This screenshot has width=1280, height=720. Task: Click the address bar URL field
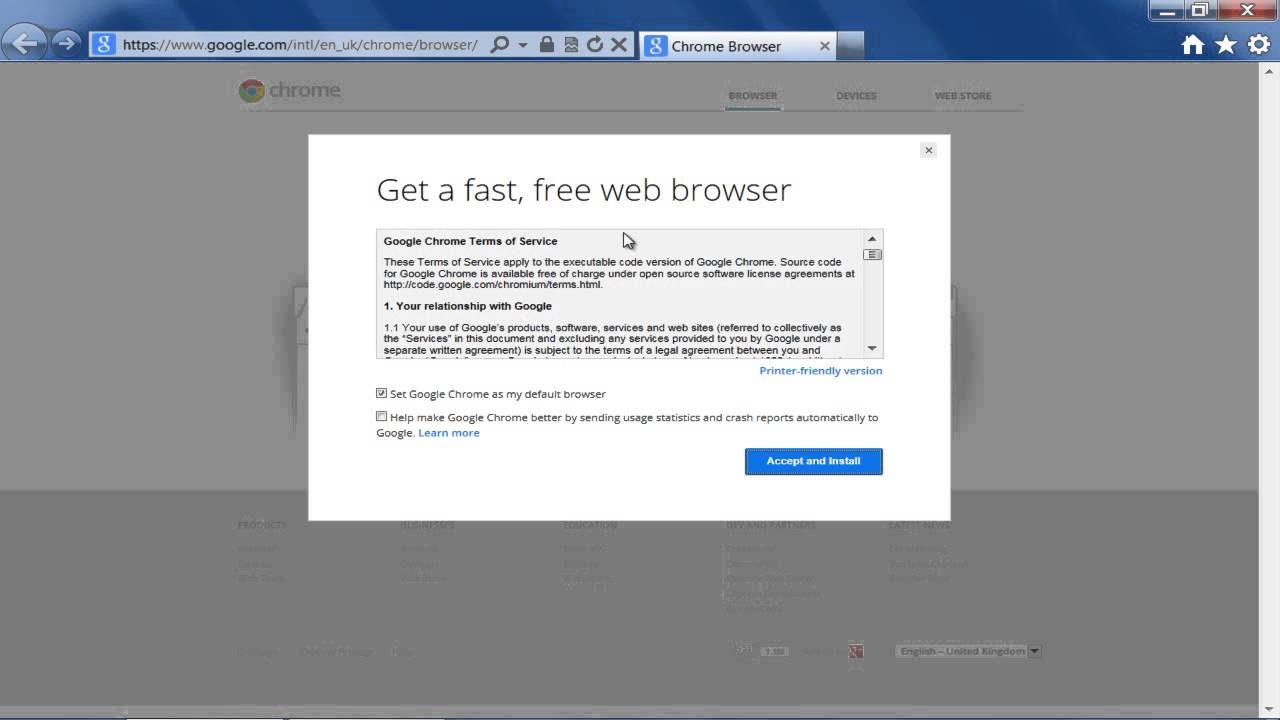300,45
